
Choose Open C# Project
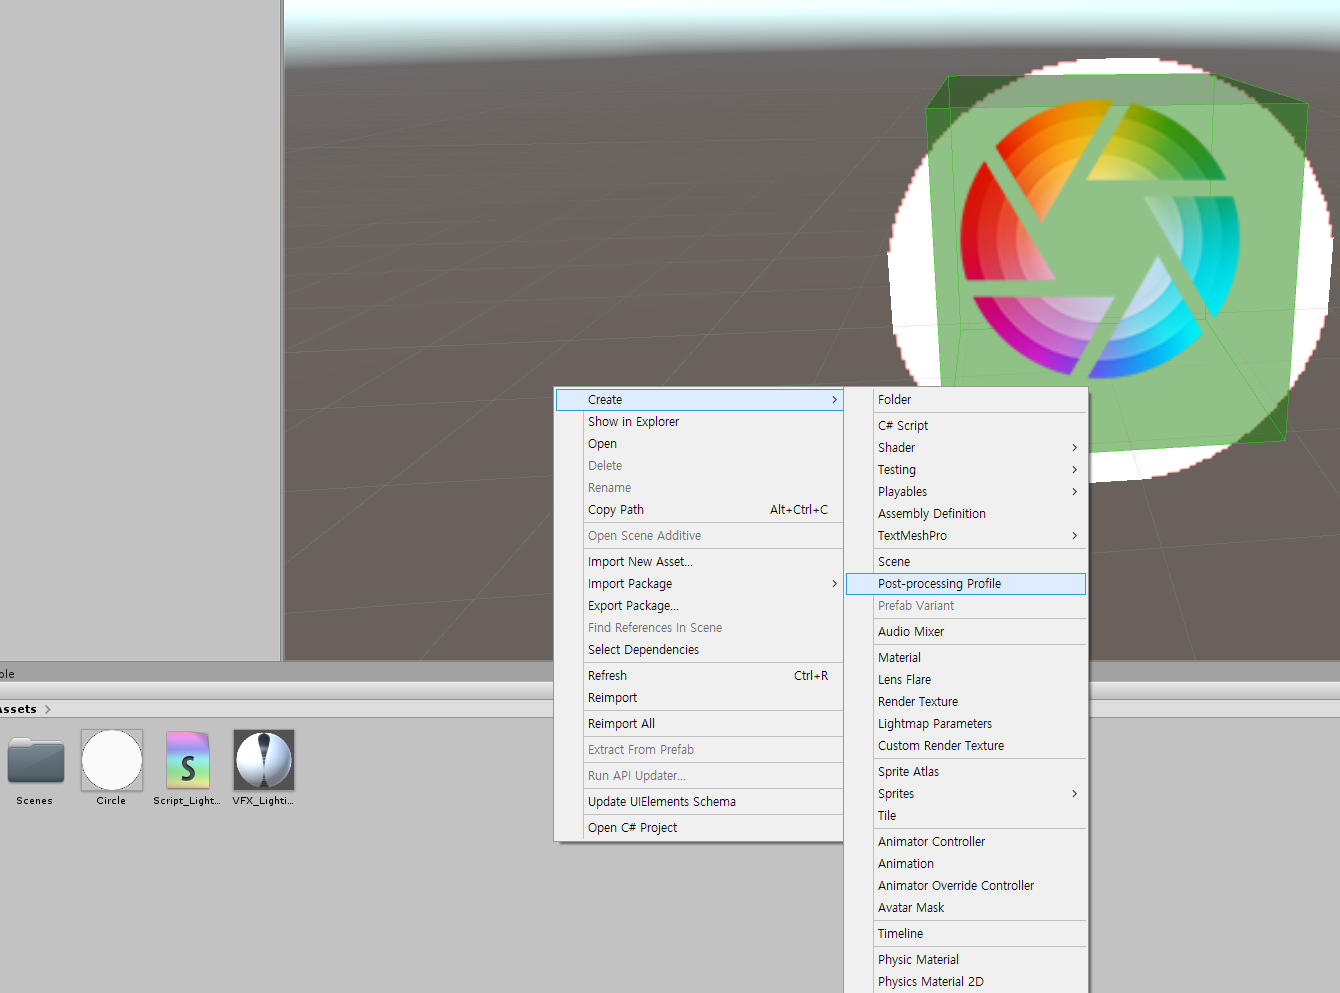[699, 828]
